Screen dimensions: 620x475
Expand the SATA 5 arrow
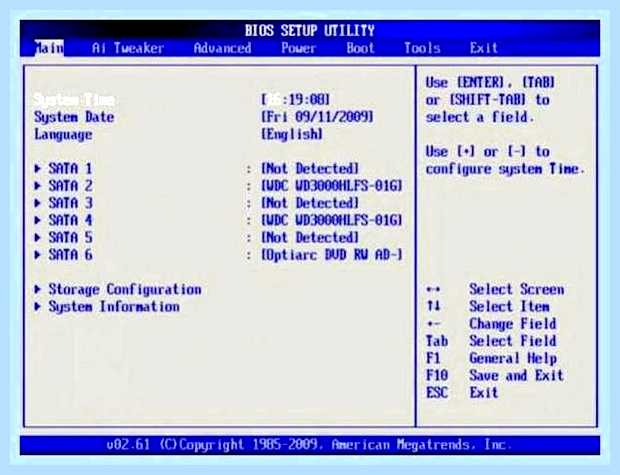pyautogui.click(x=38, y=238)
